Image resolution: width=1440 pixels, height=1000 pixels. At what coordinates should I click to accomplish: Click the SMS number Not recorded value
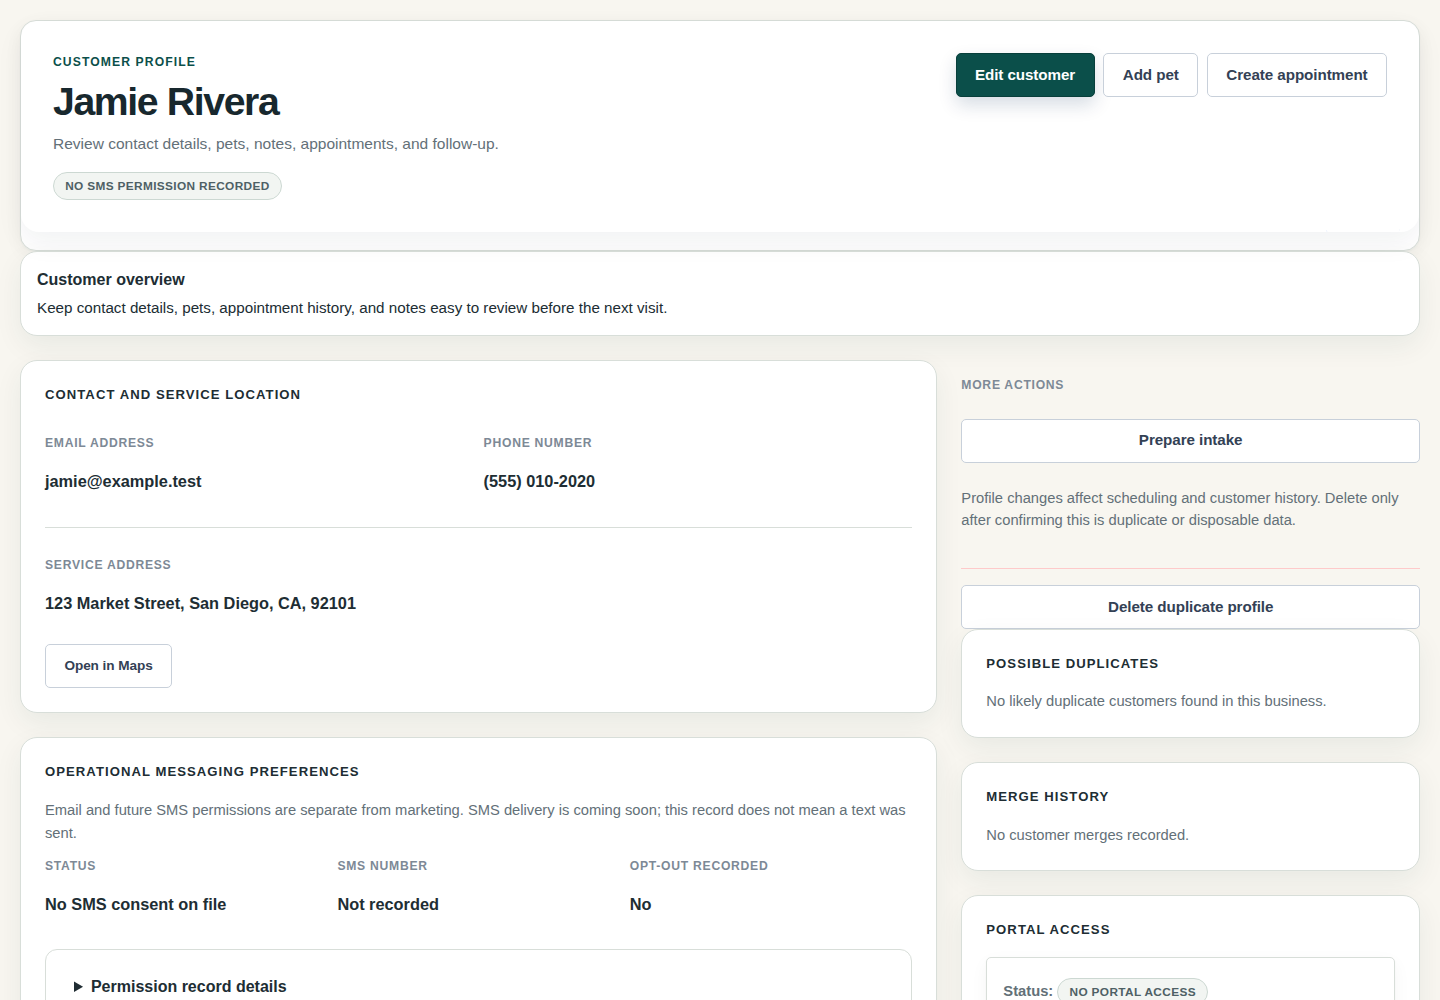[x=388, y=905]
